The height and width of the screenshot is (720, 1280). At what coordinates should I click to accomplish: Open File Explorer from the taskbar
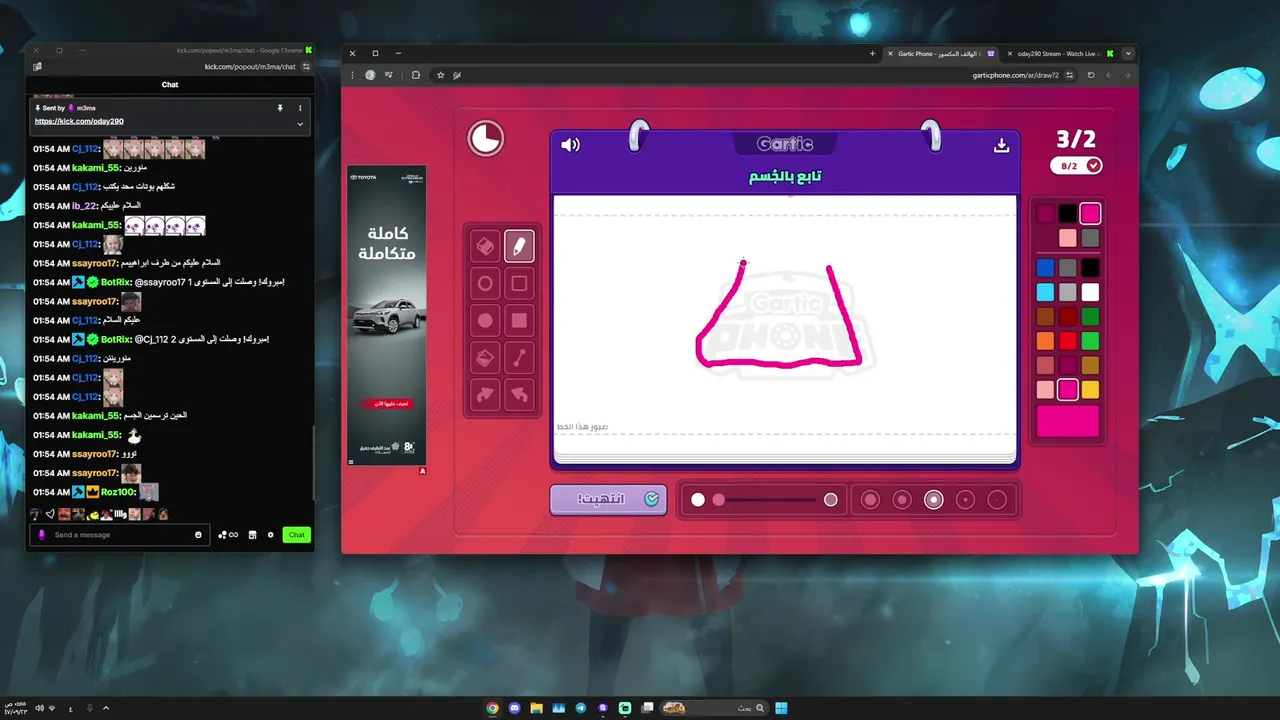(x=536, y=708)
